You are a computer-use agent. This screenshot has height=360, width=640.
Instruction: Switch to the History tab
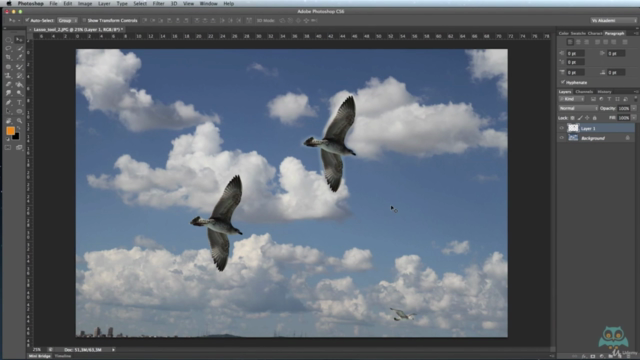click(604, 92)
